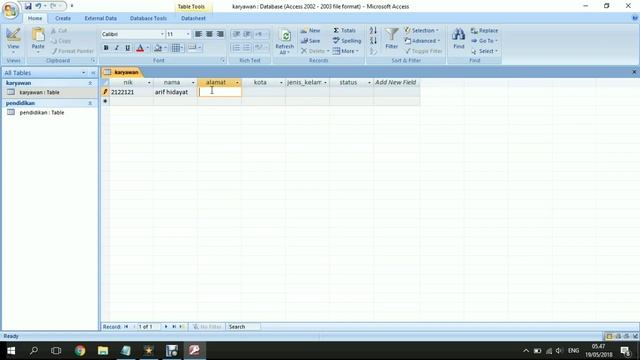Click the quick access Save icon
Image resolution: width=640 pixels, height=360 pixels.
[28, 6]
